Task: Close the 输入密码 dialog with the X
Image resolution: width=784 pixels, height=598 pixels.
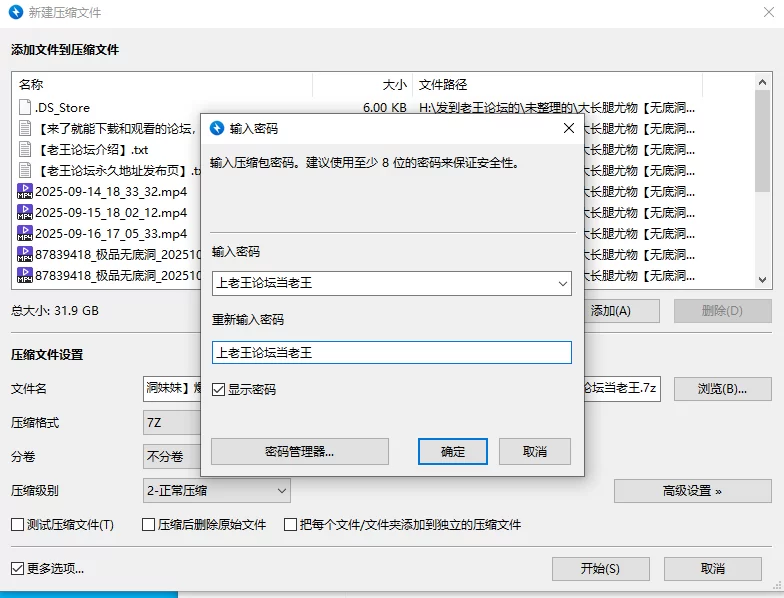Action: (568, 129)
